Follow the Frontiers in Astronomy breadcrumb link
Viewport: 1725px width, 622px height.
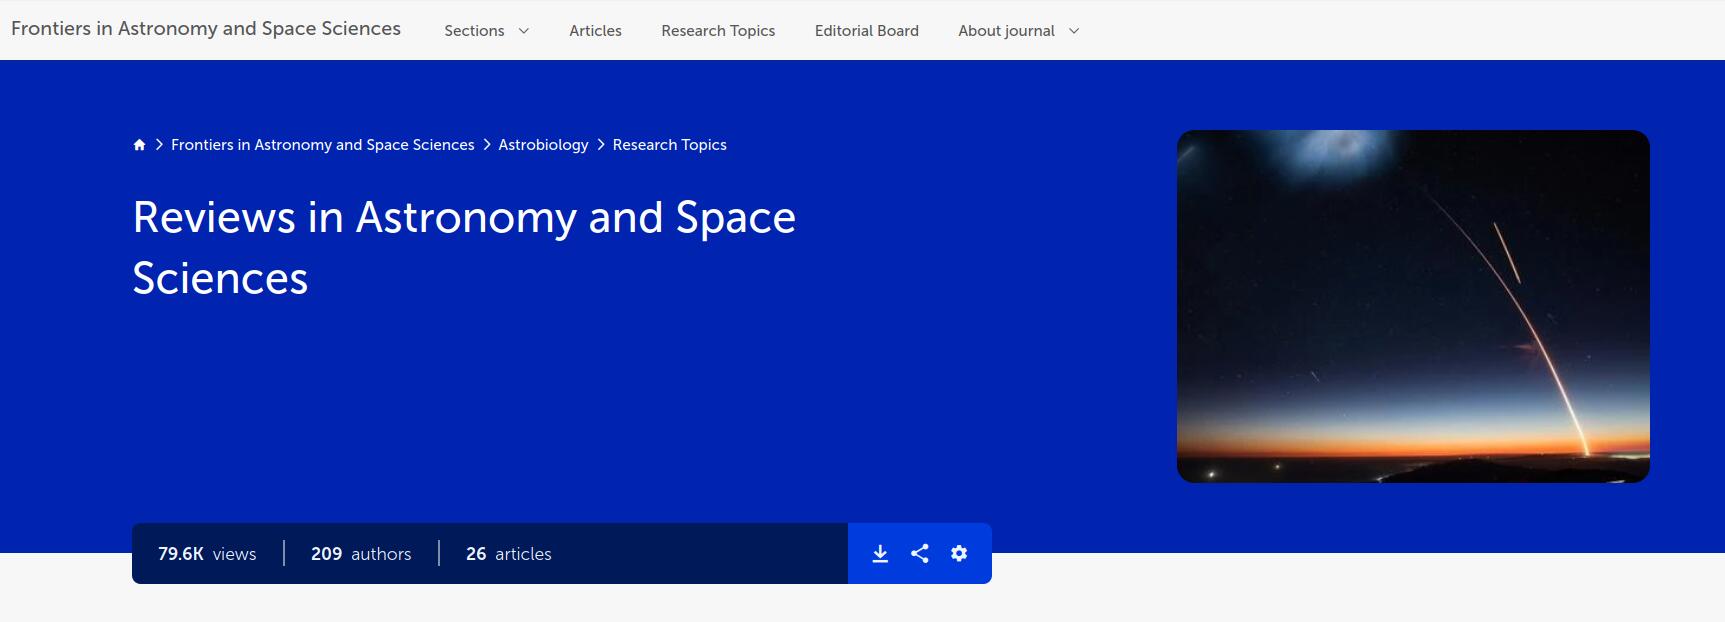(x=322, y=145)
